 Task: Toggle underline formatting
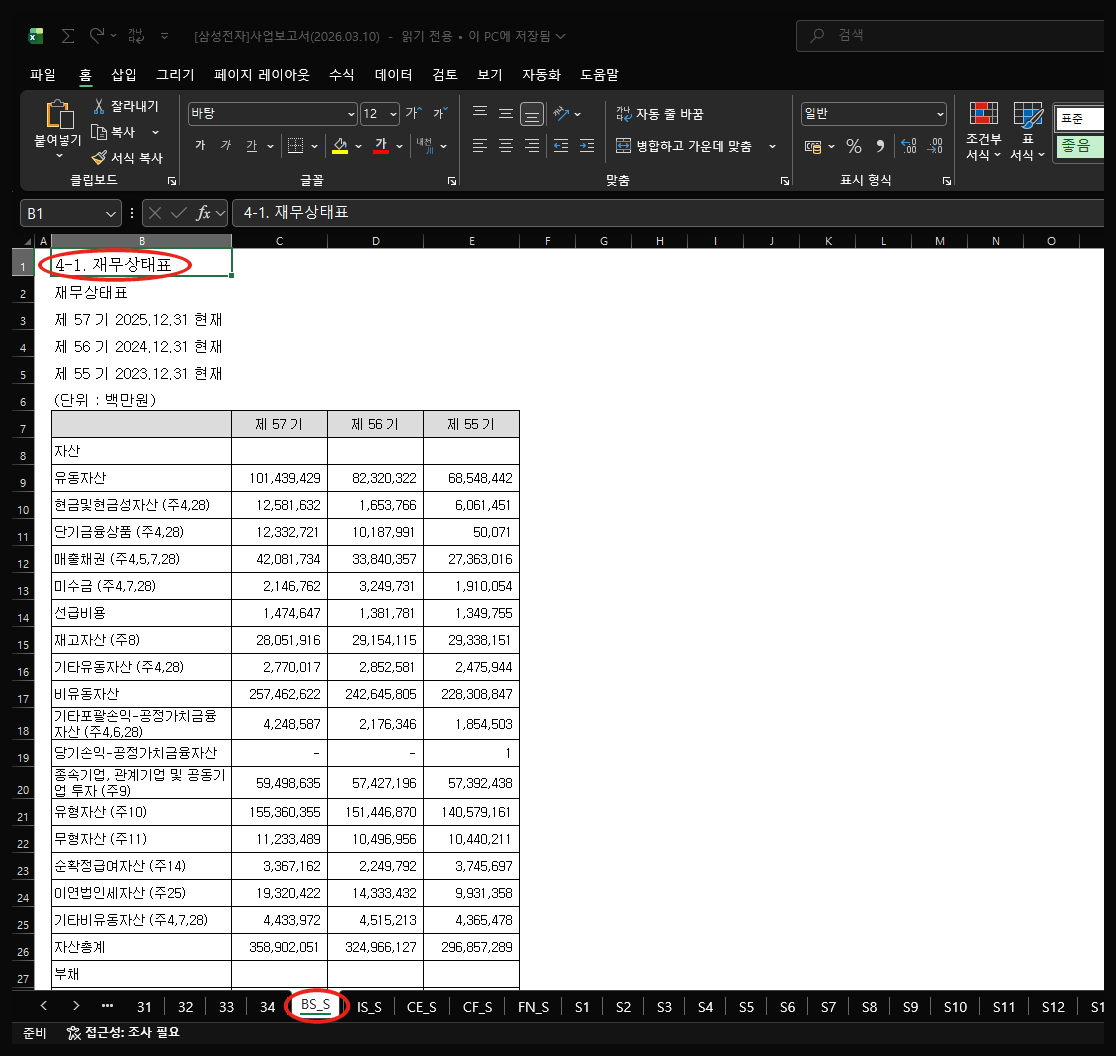[x=251, y=146]
